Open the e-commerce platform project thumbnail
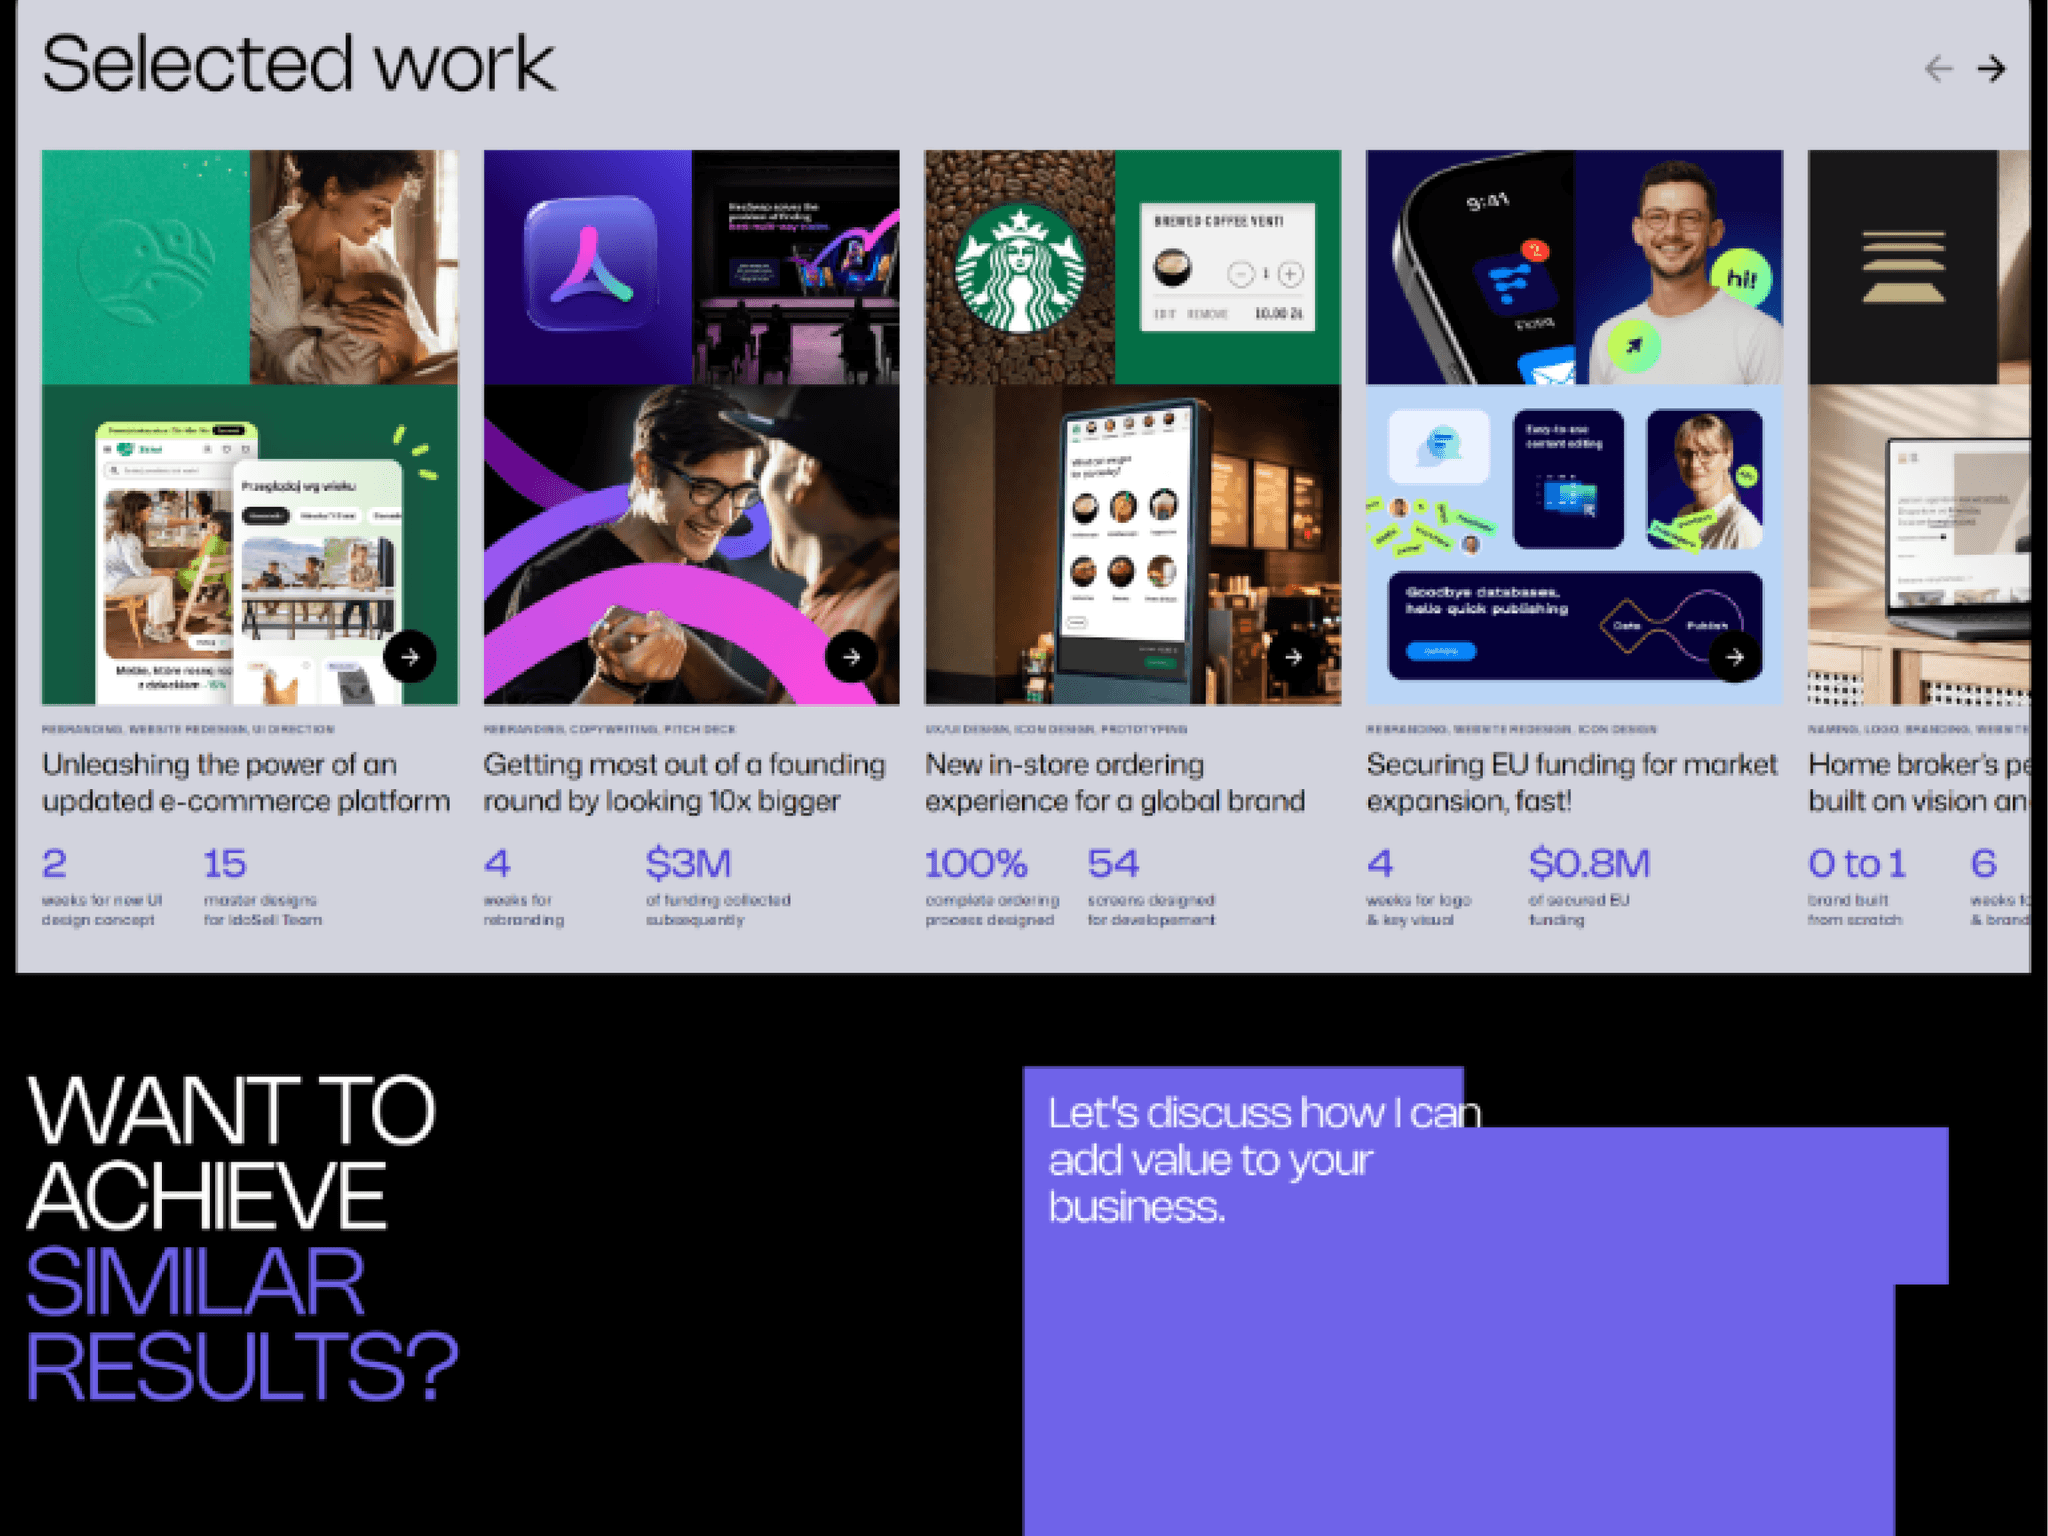 pos(250,427)
